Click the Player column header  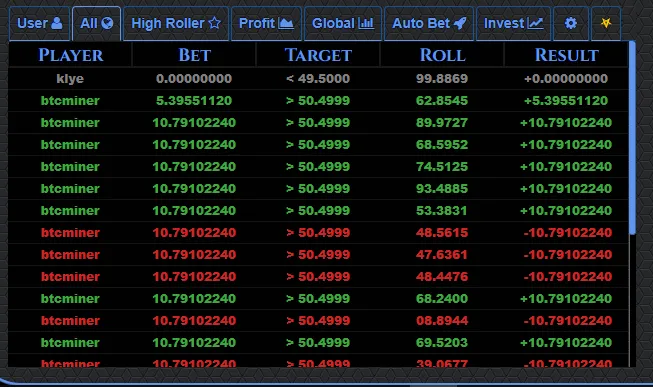coord(70,55)
